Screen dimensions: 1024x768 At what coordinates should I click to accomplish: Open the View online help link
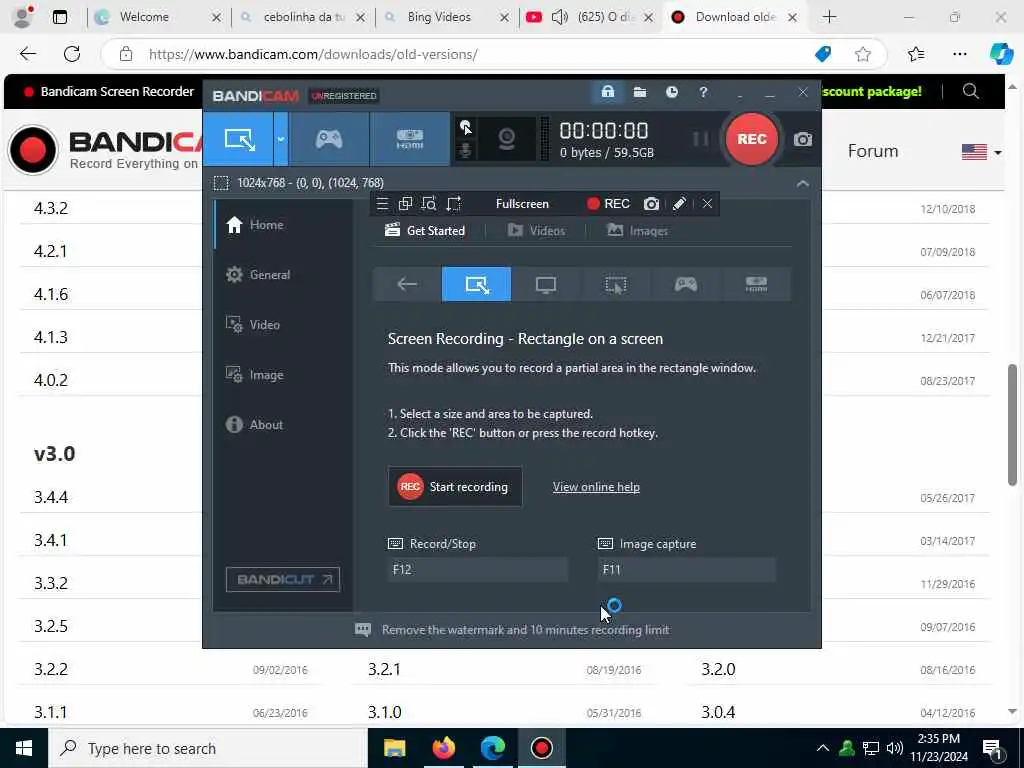coord(596,487)
